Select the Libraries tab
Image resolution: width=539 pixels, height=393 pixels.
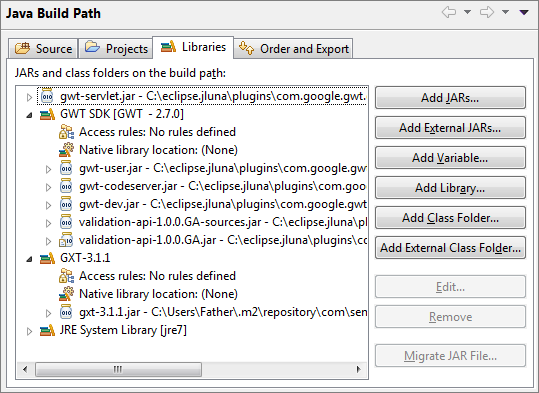point(193,47)
